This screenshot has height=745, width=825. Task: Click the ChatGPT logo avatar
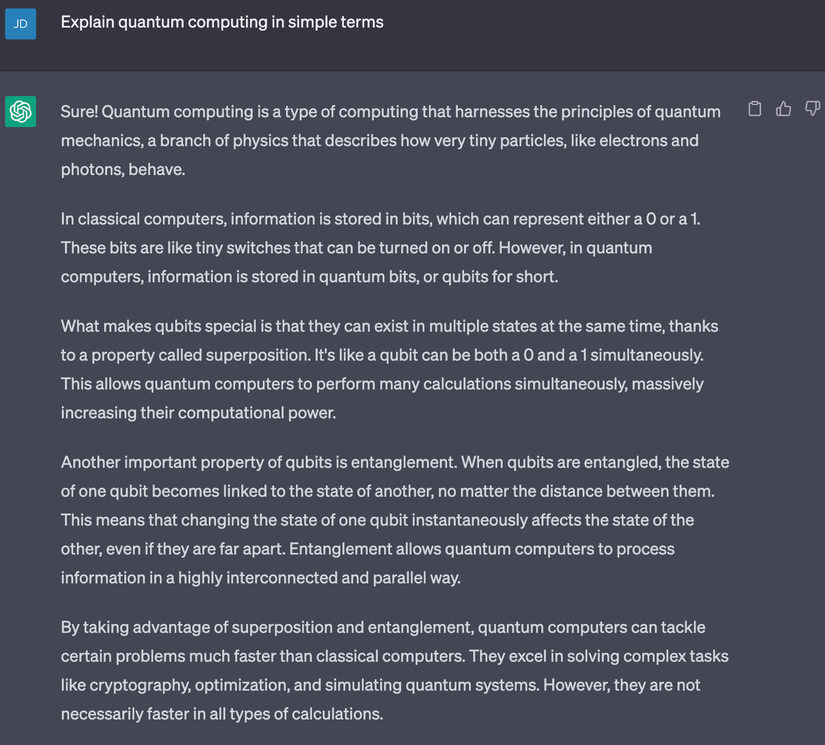[21, 111]
